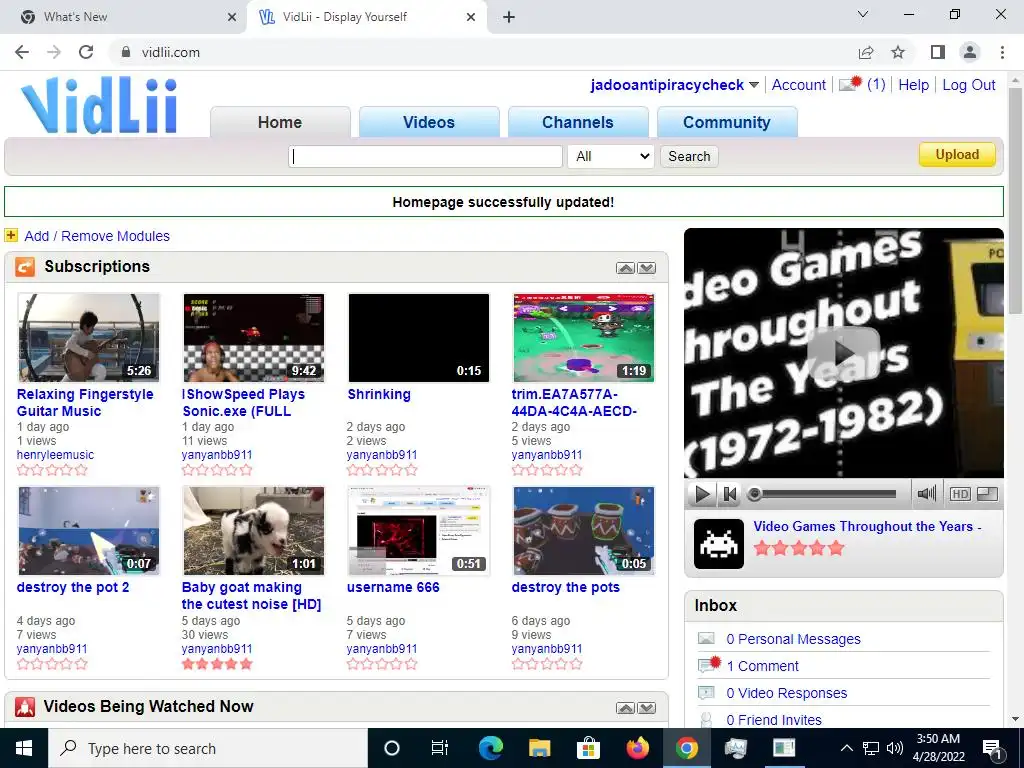Open Chrome three-dot menu
Screen dimensions: 1024x768
click(1002, 52)
